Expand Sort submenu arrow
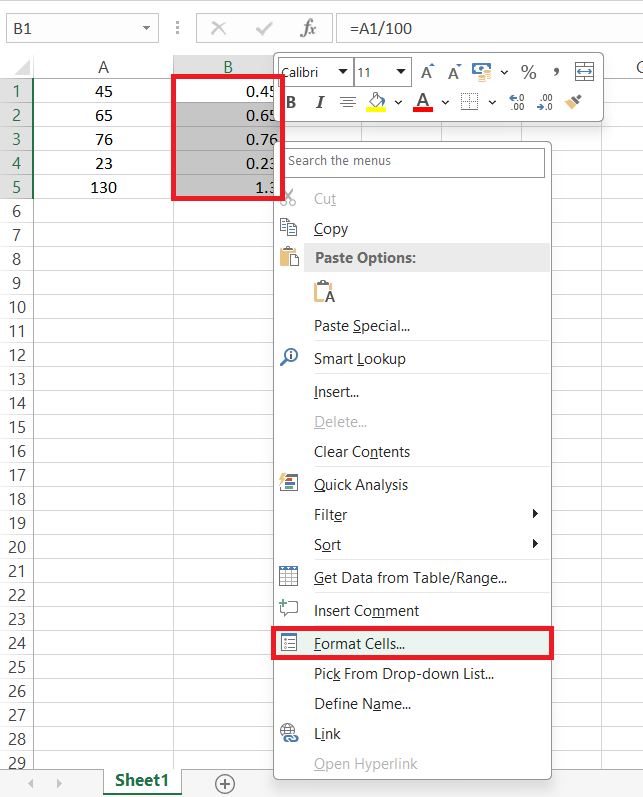 (x=535, y=543)
